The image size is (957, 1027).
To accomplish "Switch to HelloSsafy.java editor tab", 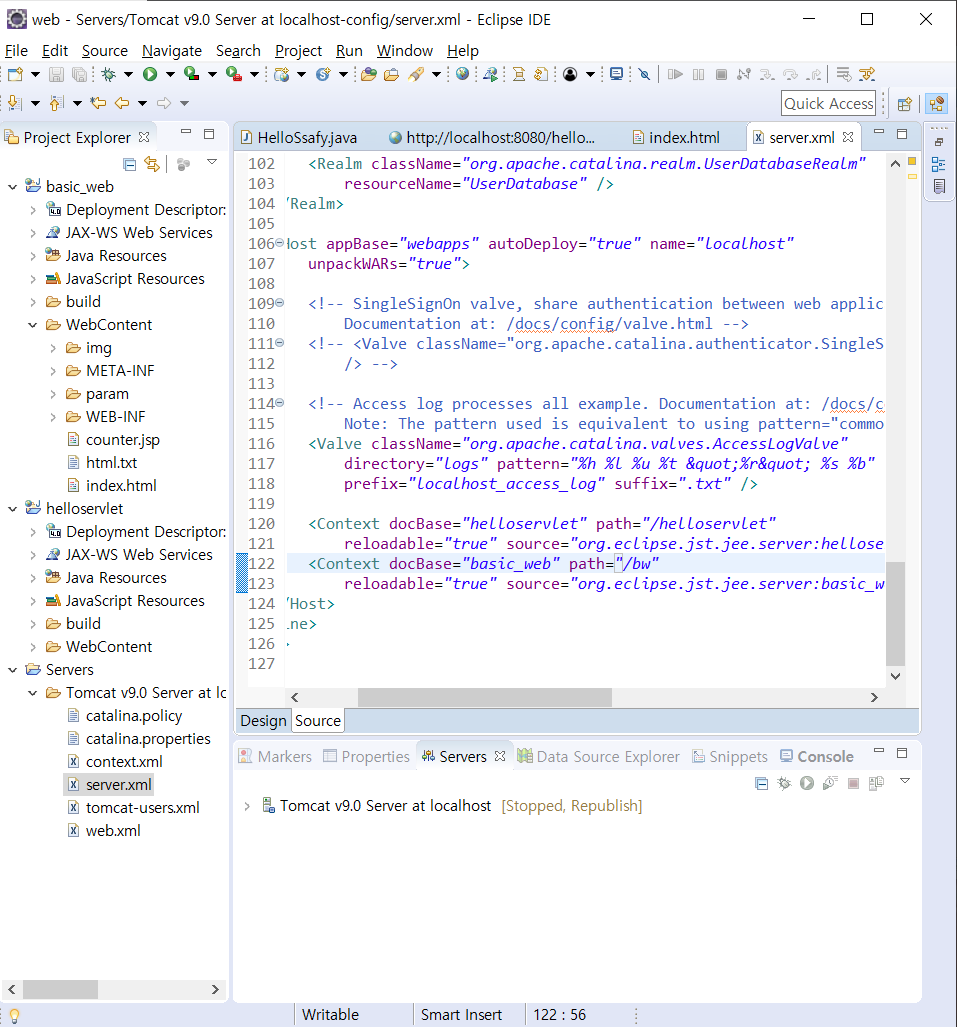I will click(x=299, y=138).
